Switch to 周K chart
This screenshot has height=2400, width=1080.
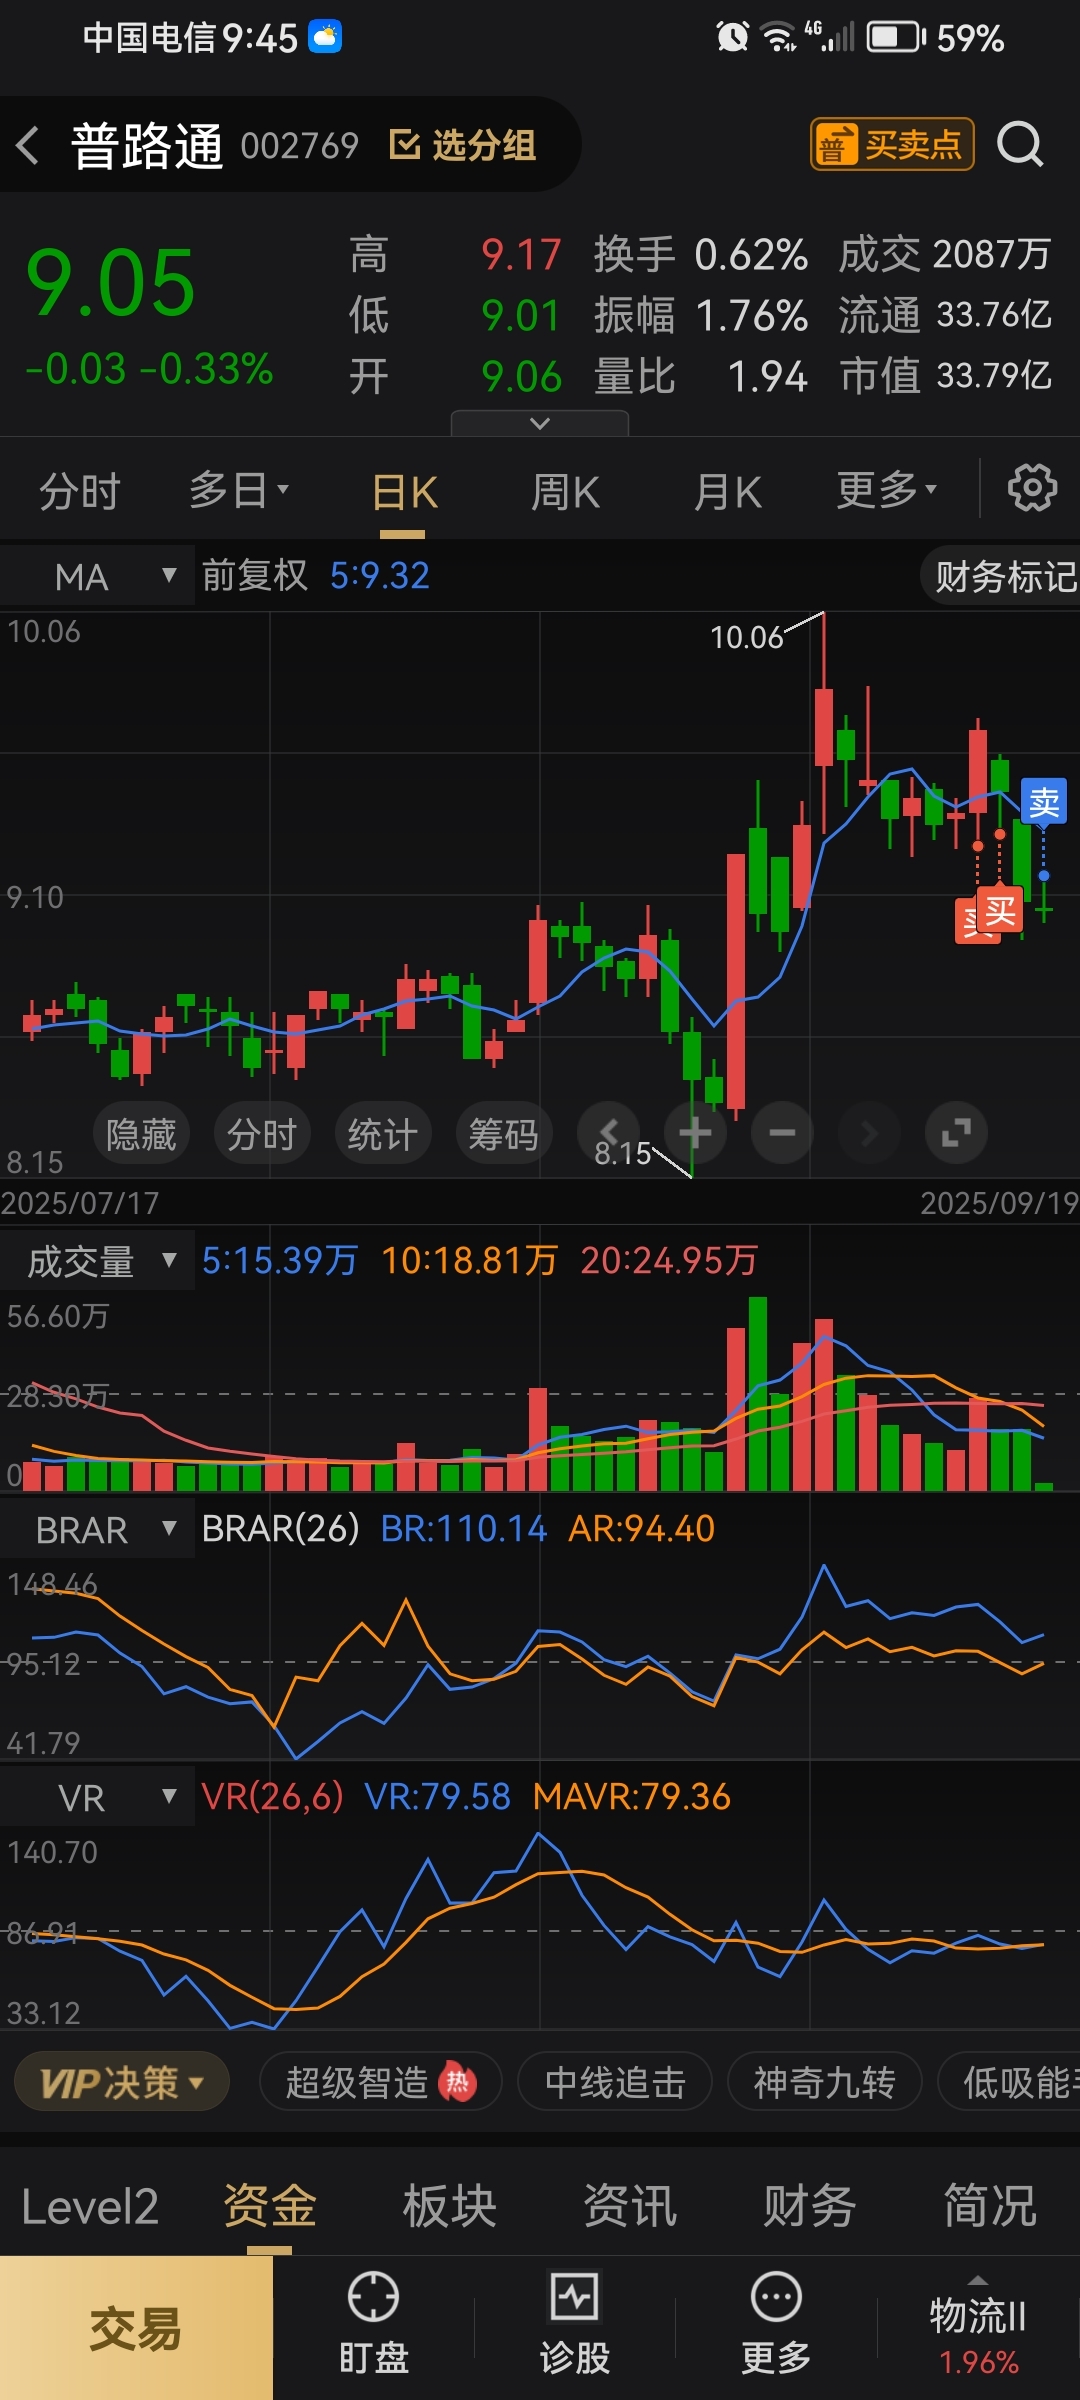[565, 492]
